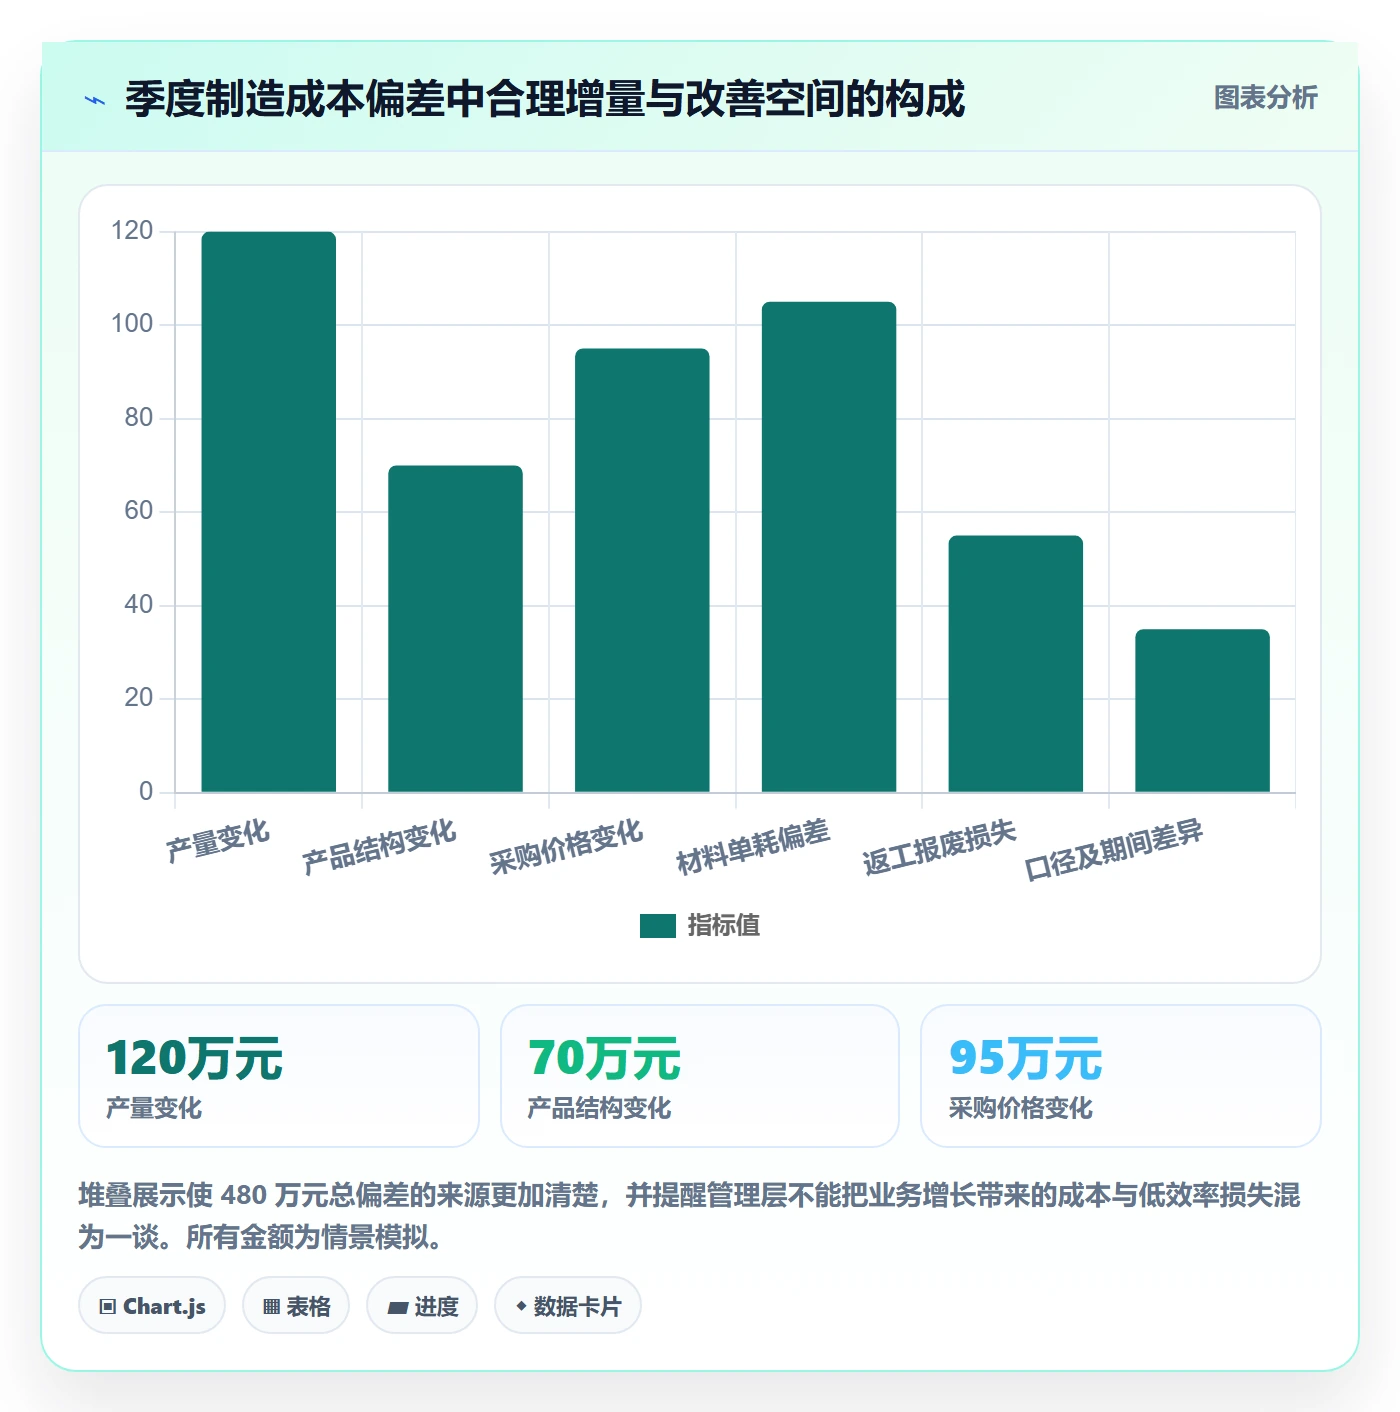Screen dimensions: 1400x1412
Task: Click the 材料单耗偏差 x-axis label
Action: pyautogui.click(x=753, y=847)
